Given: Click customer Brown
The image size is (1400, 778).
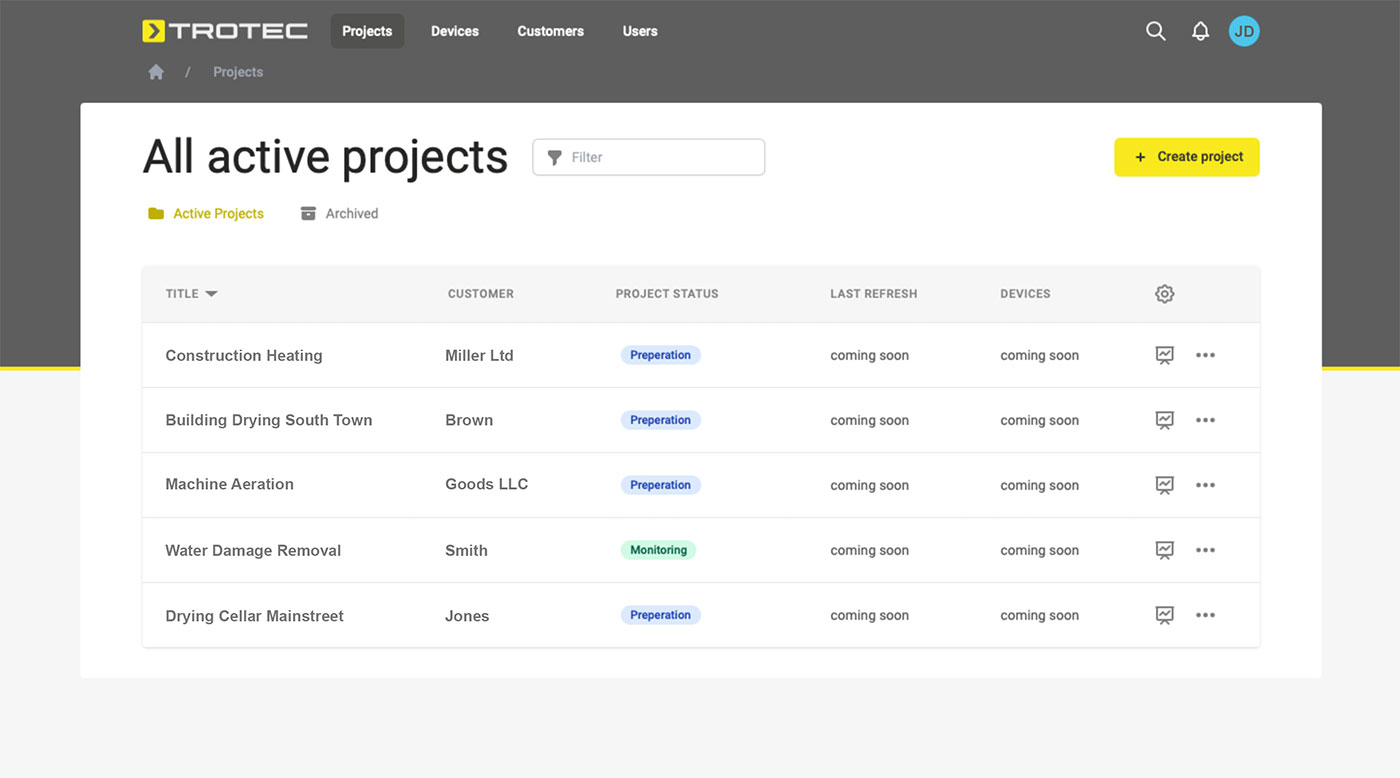Looking at the screenshot, I should (x=469, y=420).
